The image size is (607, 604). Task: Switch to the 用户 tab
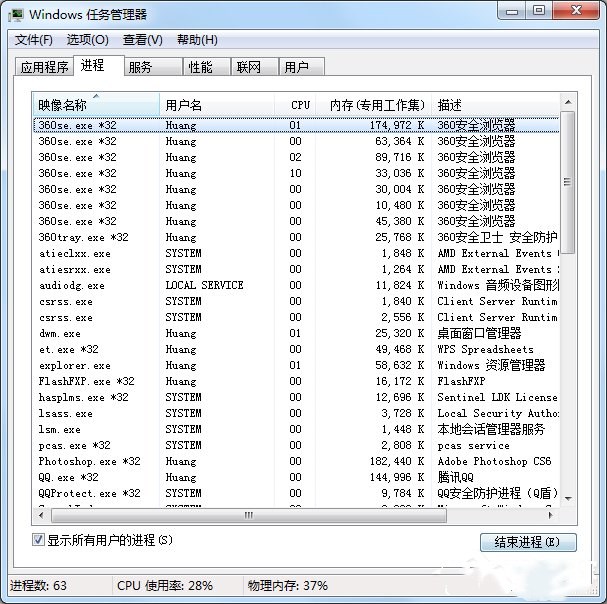click(302, 67)
